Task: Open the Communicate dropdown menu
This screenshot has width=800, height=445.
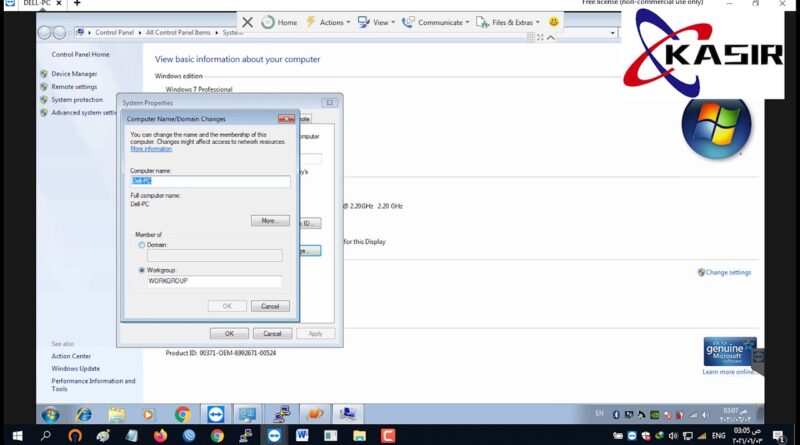Action: (436, 22)
